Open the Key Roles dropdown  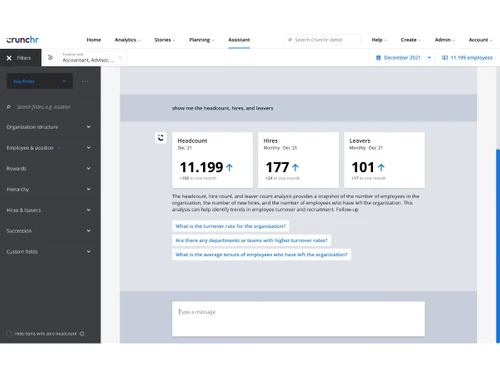40,81
